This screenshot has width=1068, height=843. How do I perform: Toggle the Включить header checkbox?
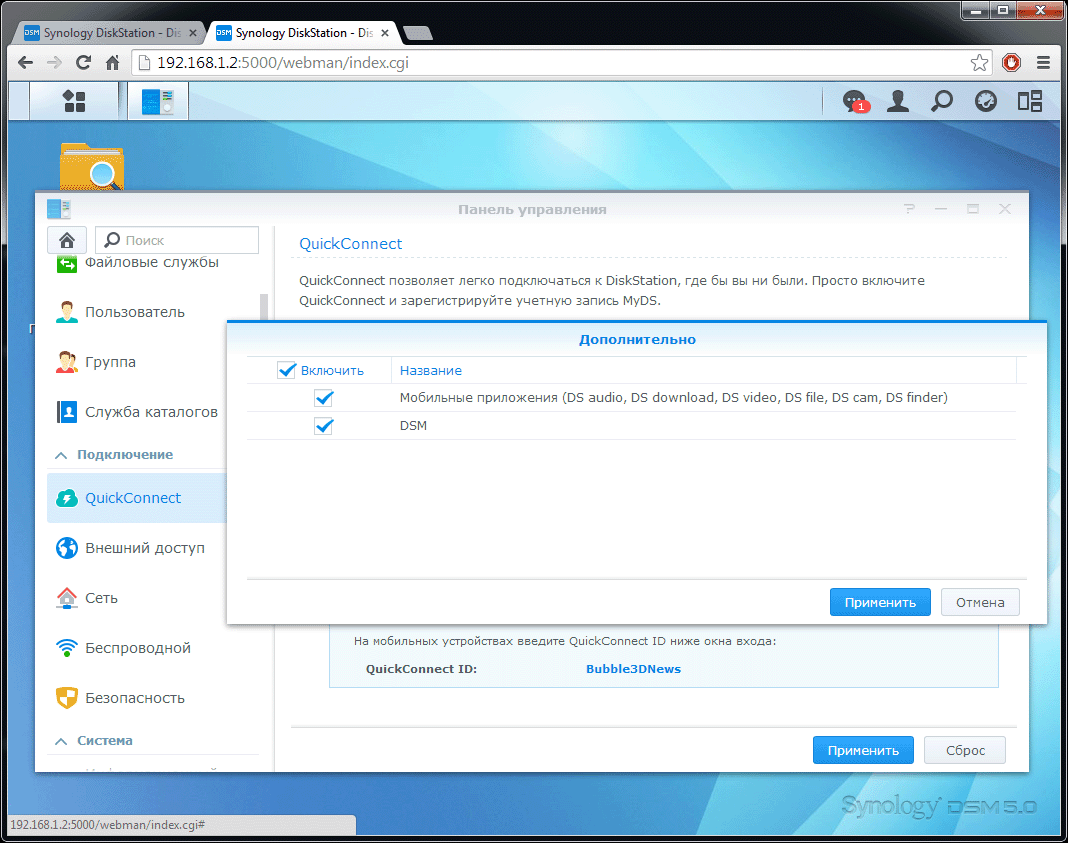pos(287,370)
